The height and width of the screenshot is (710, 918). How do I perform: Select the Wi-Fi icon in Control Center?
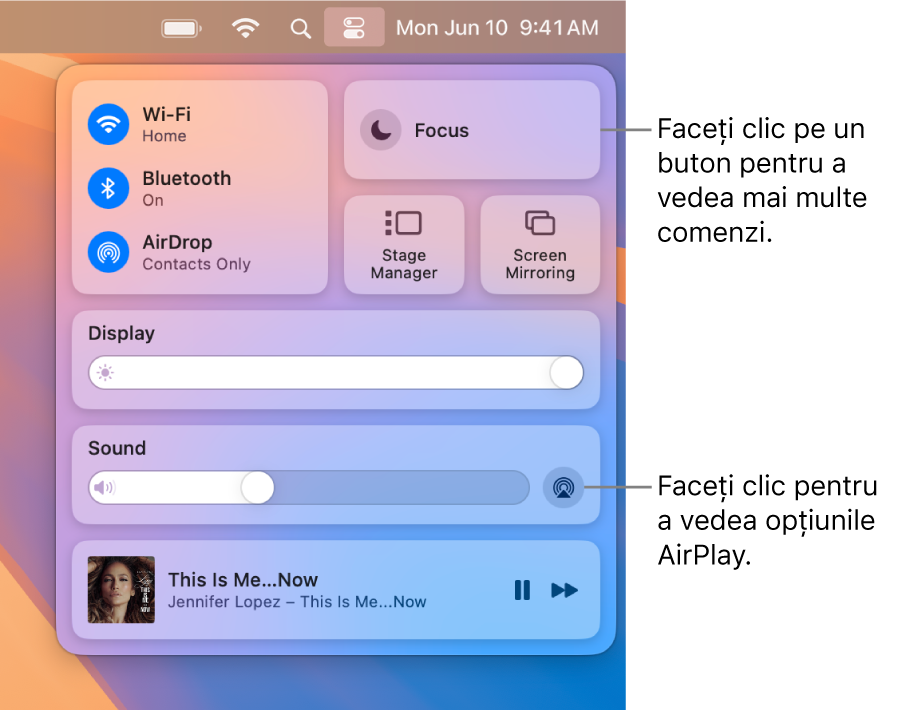coord(107,124)
